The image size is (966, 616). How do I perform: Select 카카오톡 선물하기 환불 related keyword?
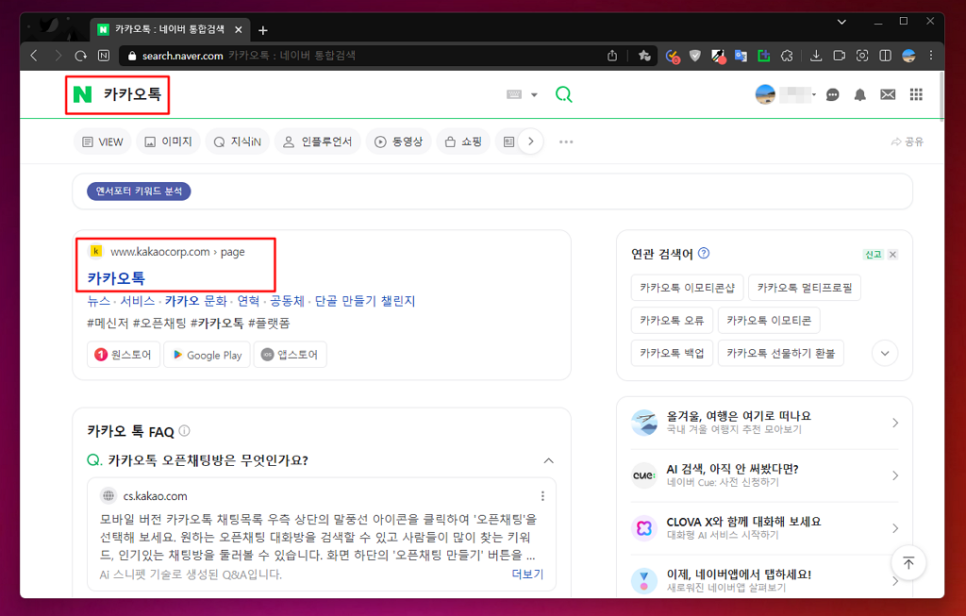click(781, 353)
